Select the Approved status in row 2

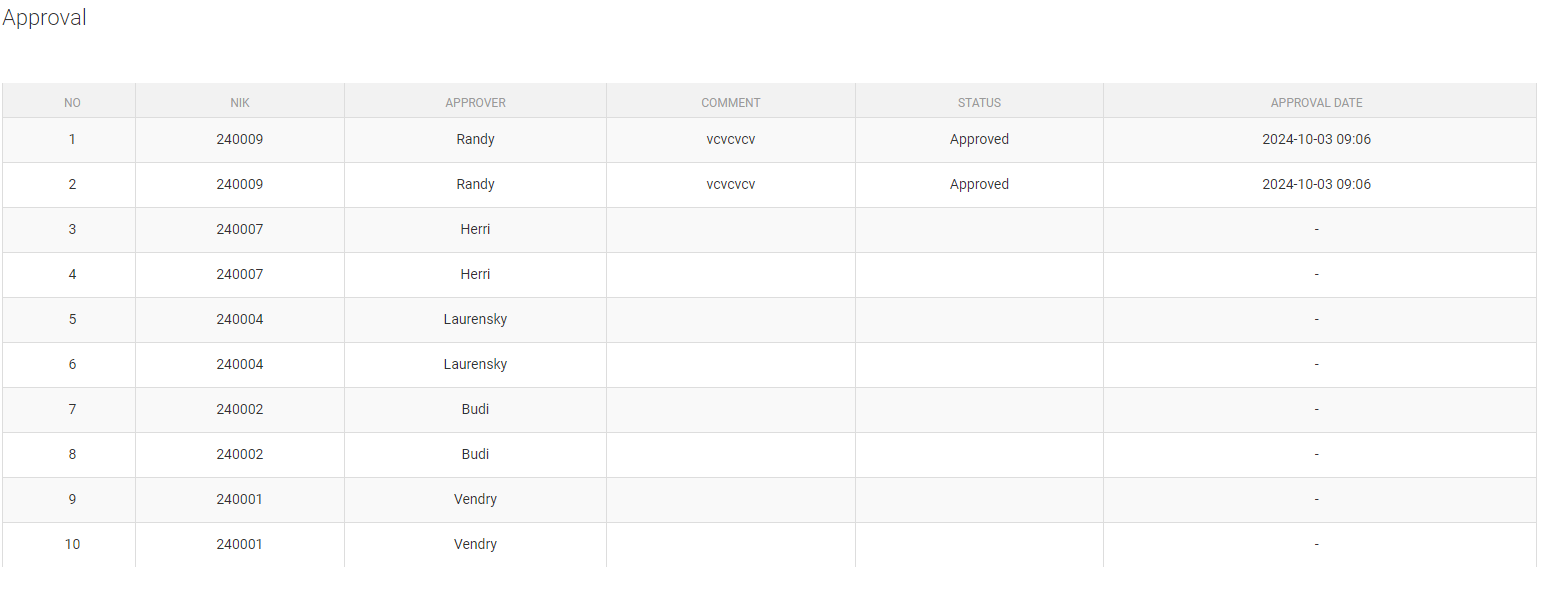(x=979, y=185)
